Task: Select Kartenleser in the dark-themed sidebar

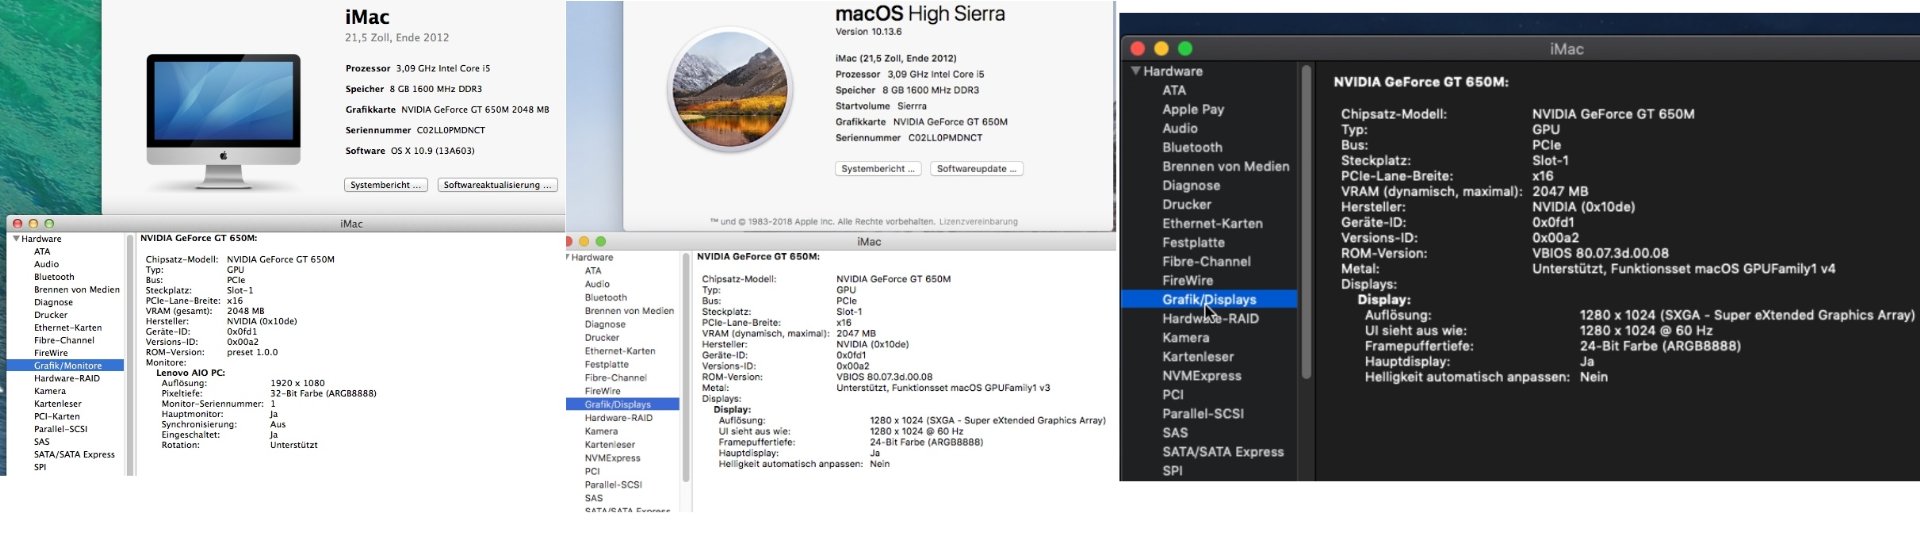Action: (1198, 357)
